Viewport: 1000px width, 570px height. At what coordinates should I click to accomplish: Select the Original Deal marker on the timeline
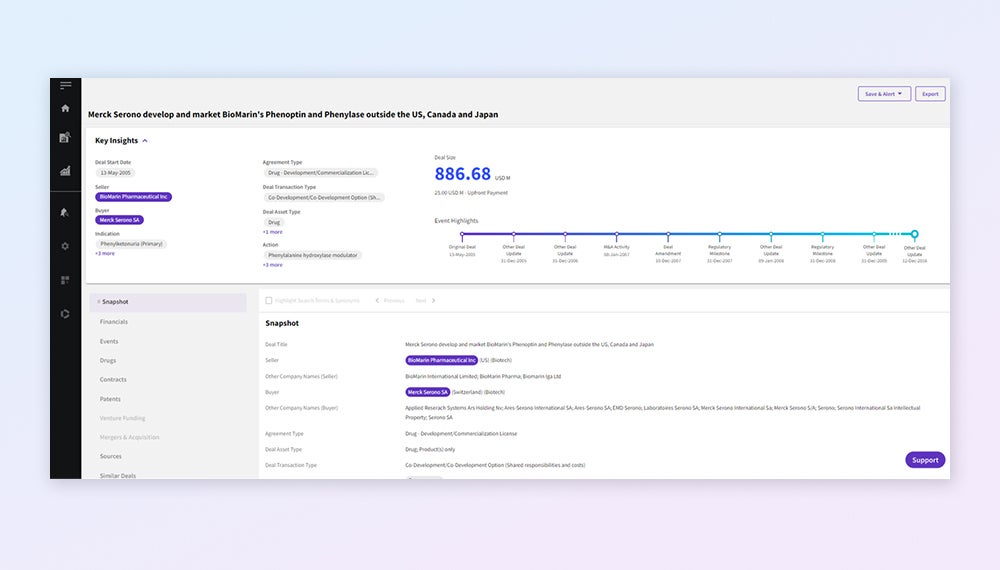(462, 234)
